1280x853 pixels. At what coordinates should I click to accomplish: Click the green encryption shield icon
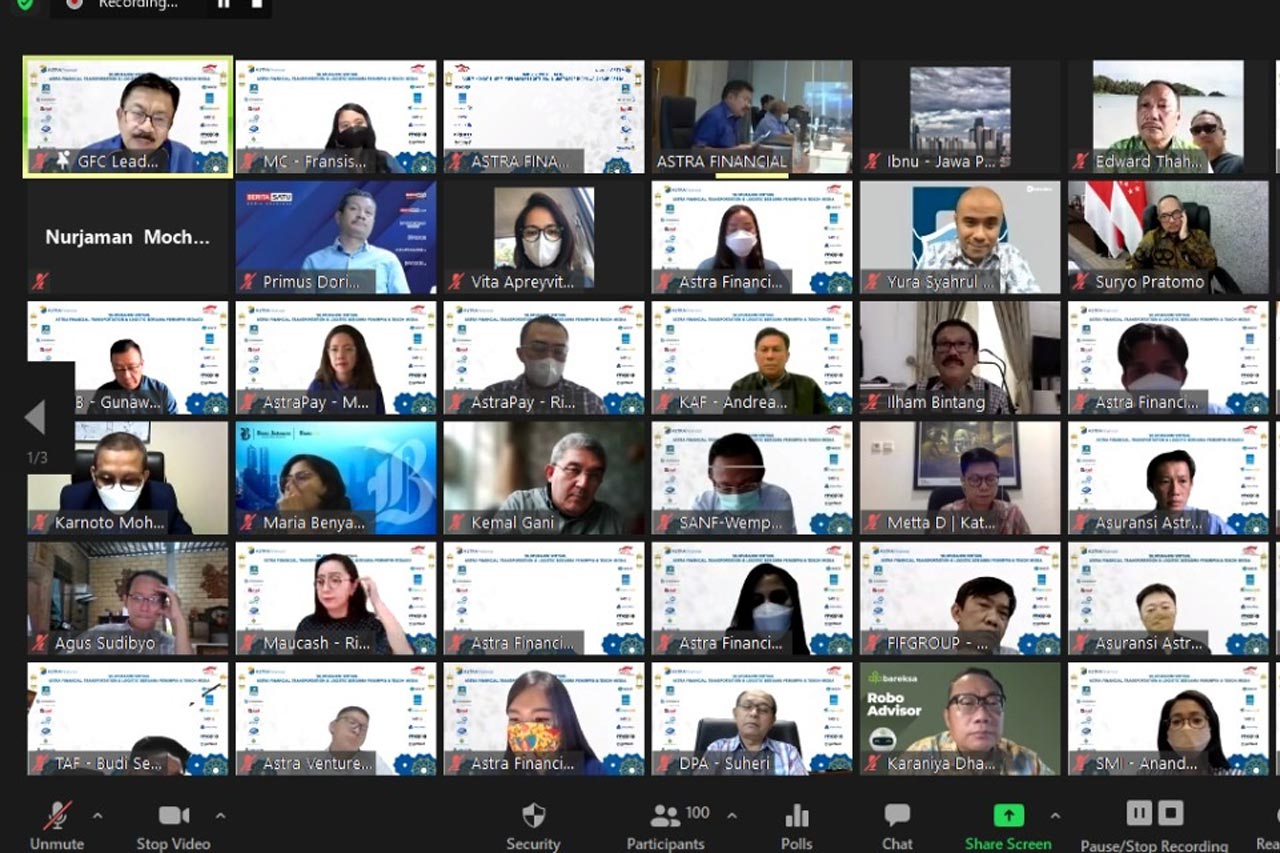point(24,4)
